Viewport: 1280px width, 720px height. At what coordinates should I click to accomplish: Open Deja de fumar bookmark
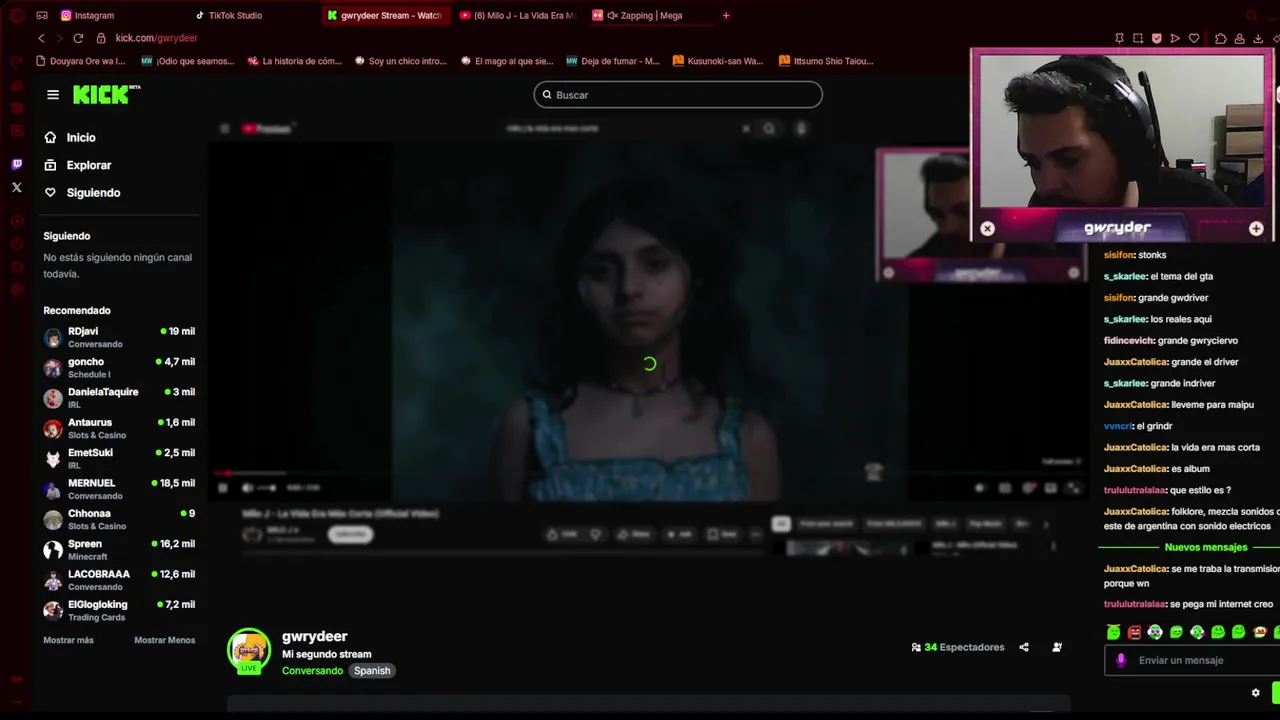click(613, 61)
